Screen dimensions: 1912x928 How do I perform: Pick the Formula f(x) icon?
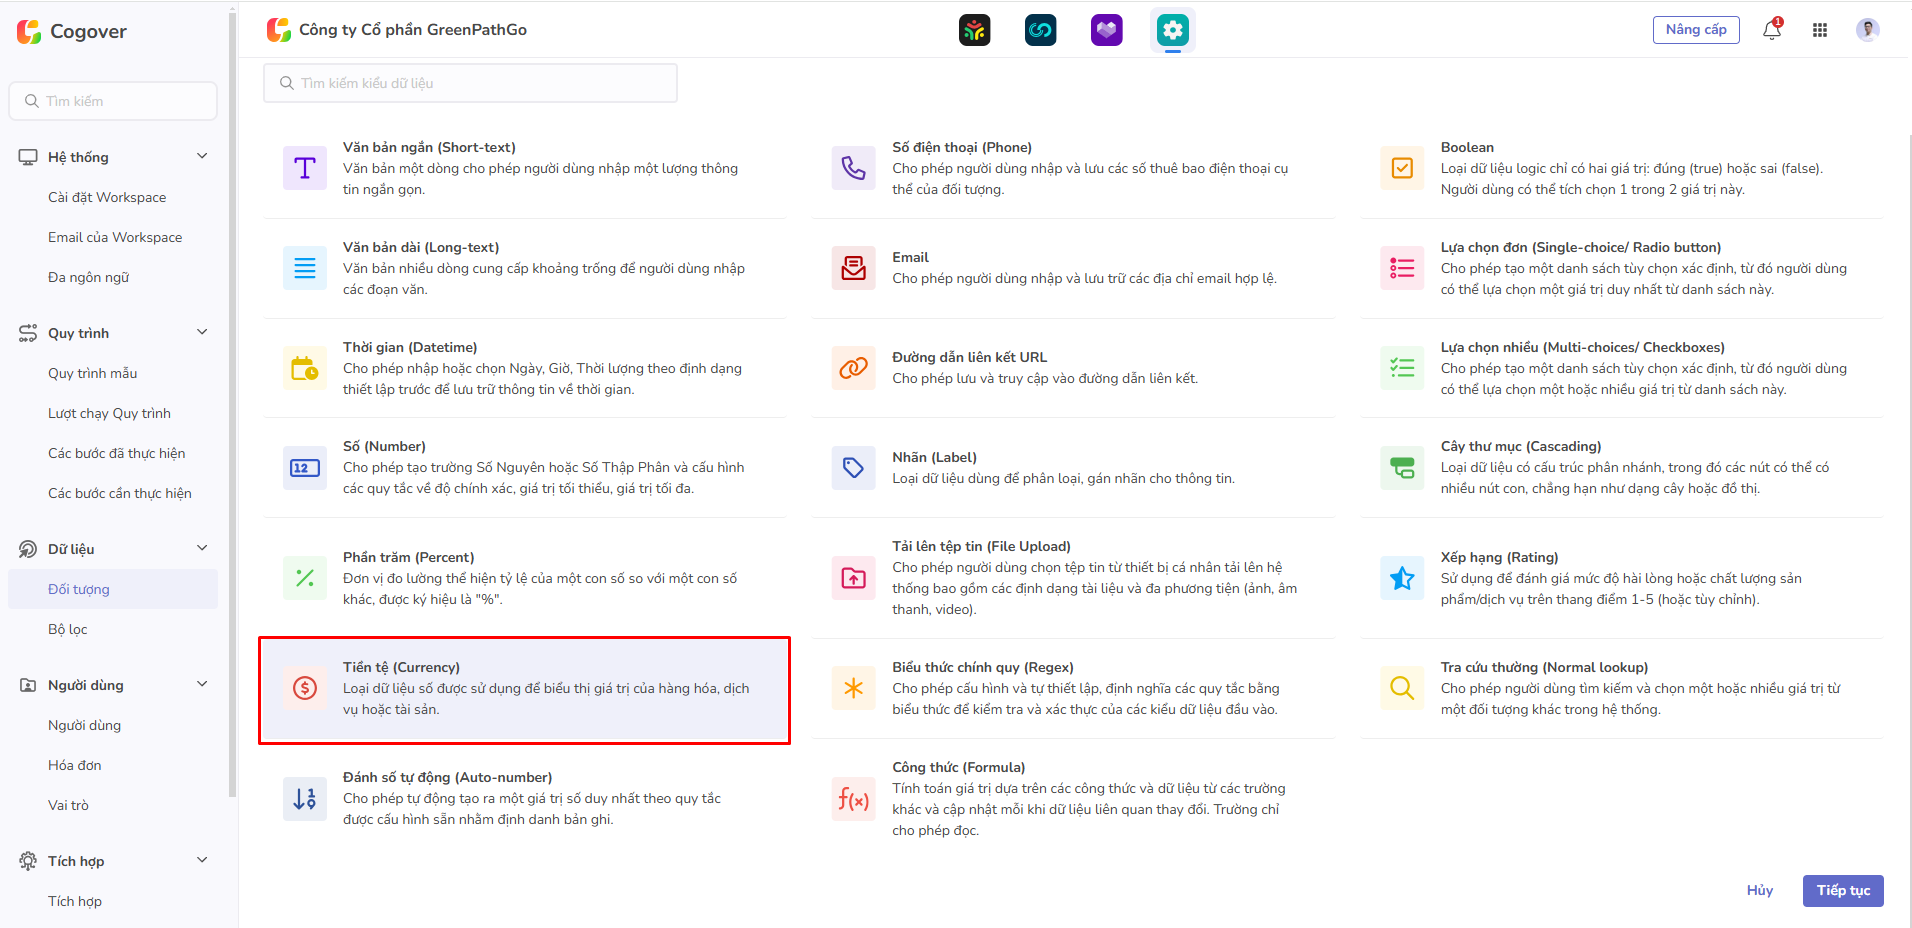(853, 799)
